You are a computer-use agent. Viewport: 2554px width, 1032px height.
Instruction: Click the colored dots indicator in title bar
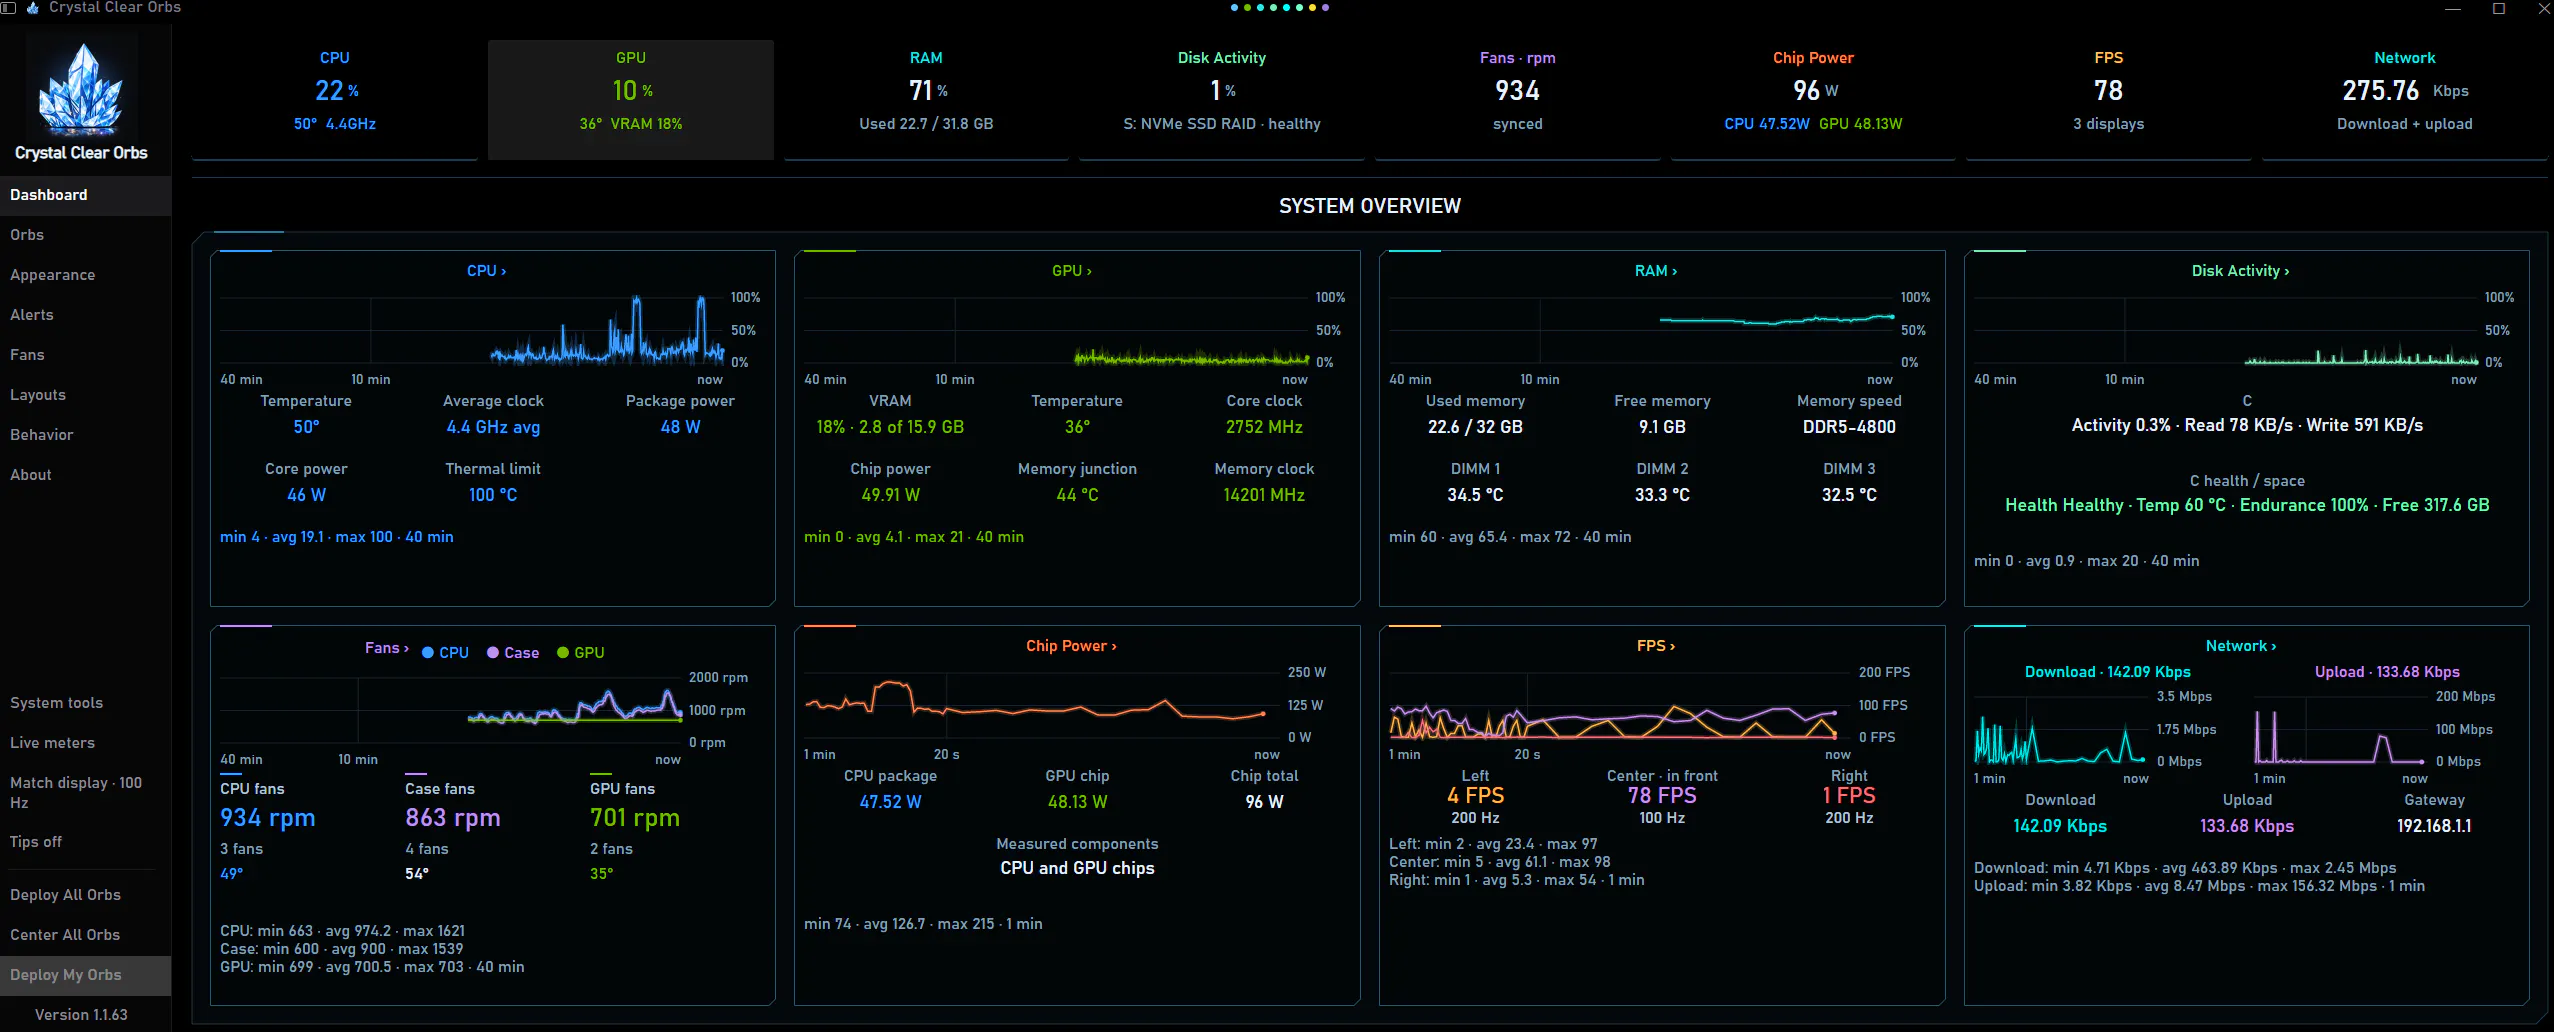tap(1280, 7)
